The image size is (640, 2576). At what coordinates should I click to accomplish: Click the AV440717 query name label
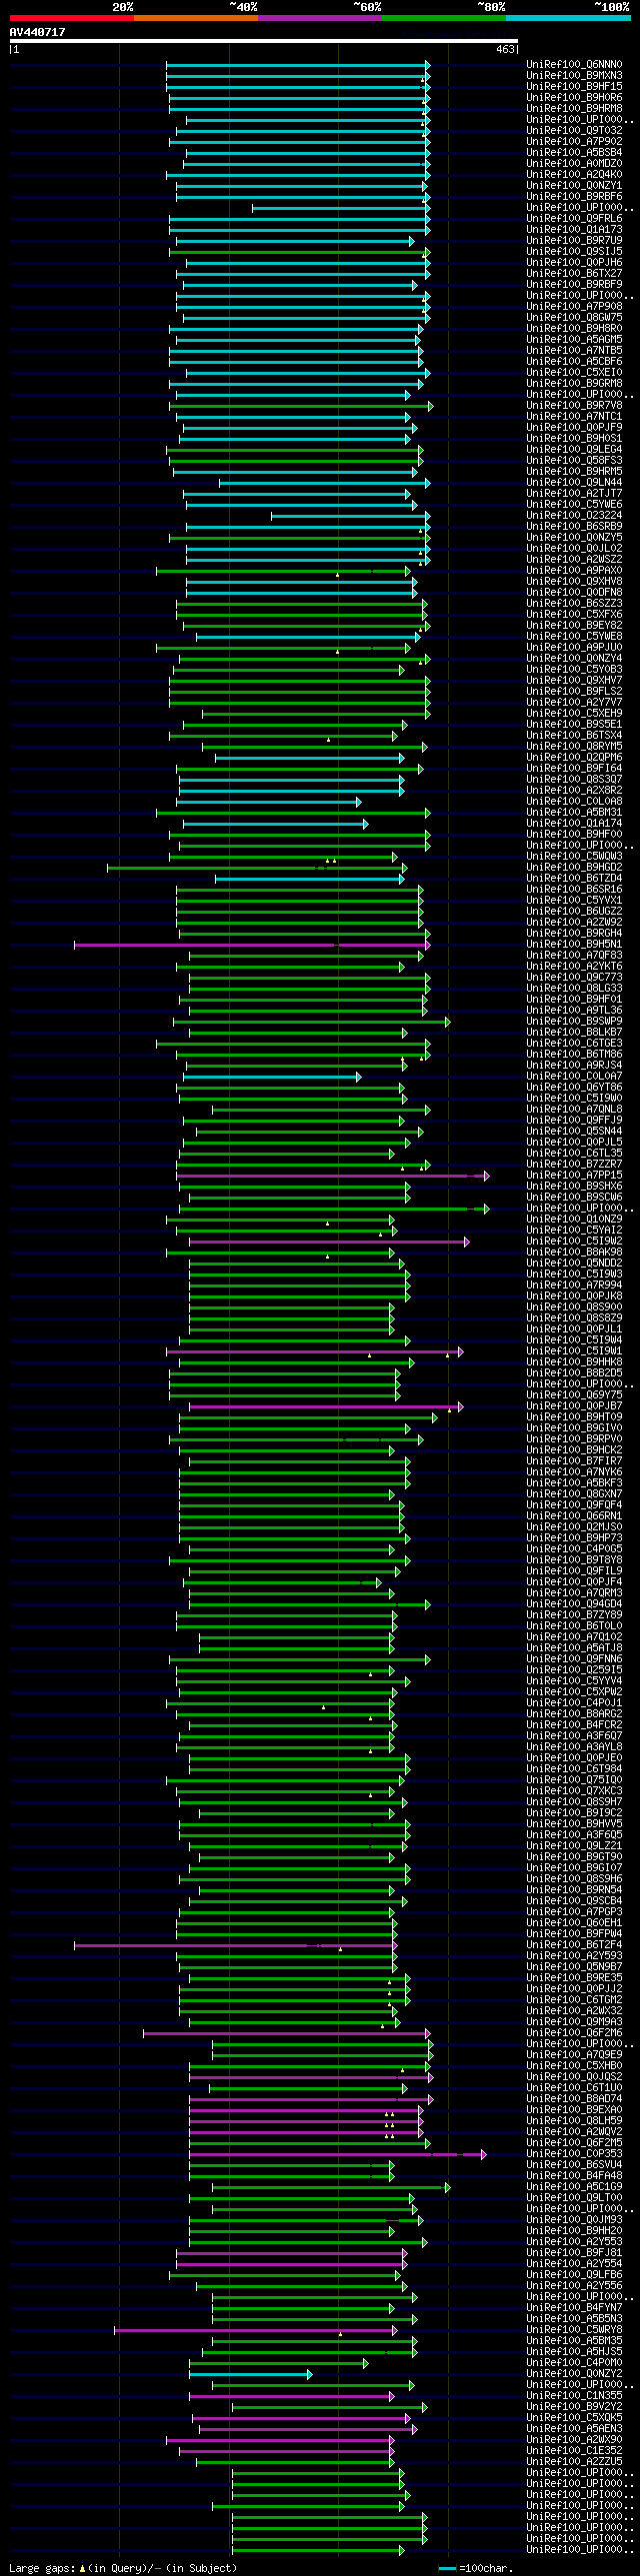(38, 32)
